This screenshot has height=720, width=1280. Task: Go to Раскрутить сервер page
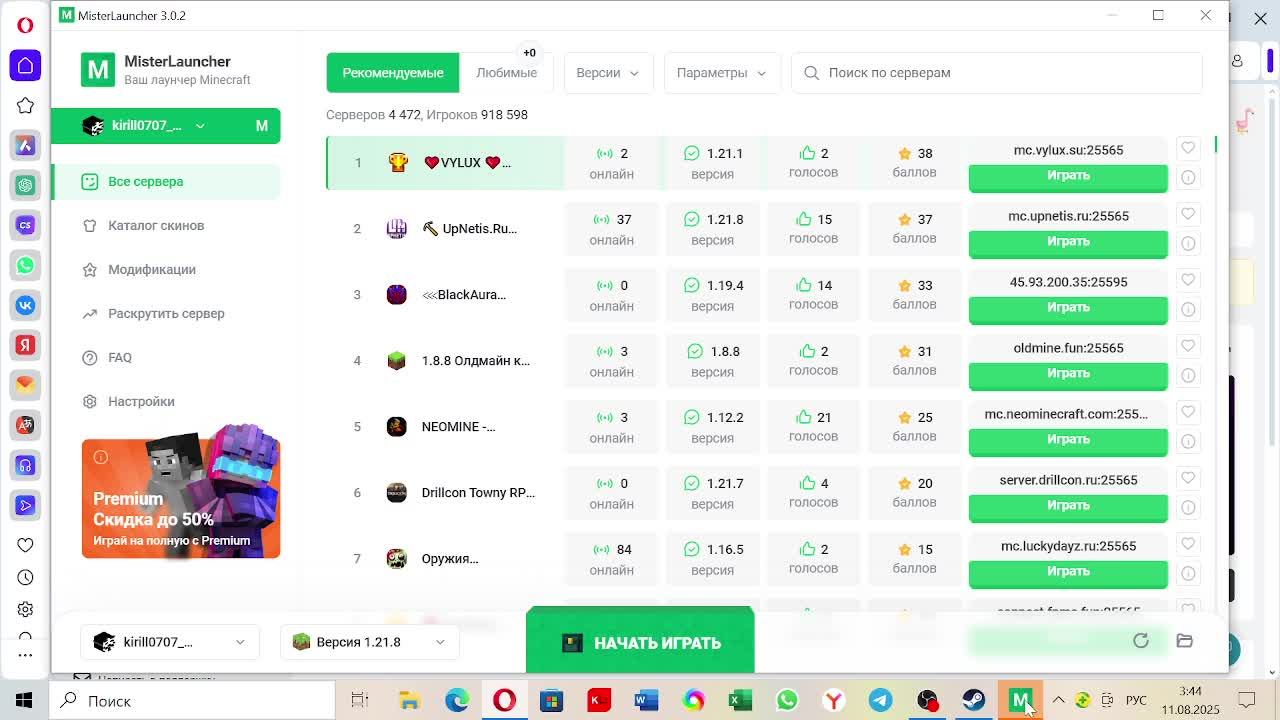(166, 314)
